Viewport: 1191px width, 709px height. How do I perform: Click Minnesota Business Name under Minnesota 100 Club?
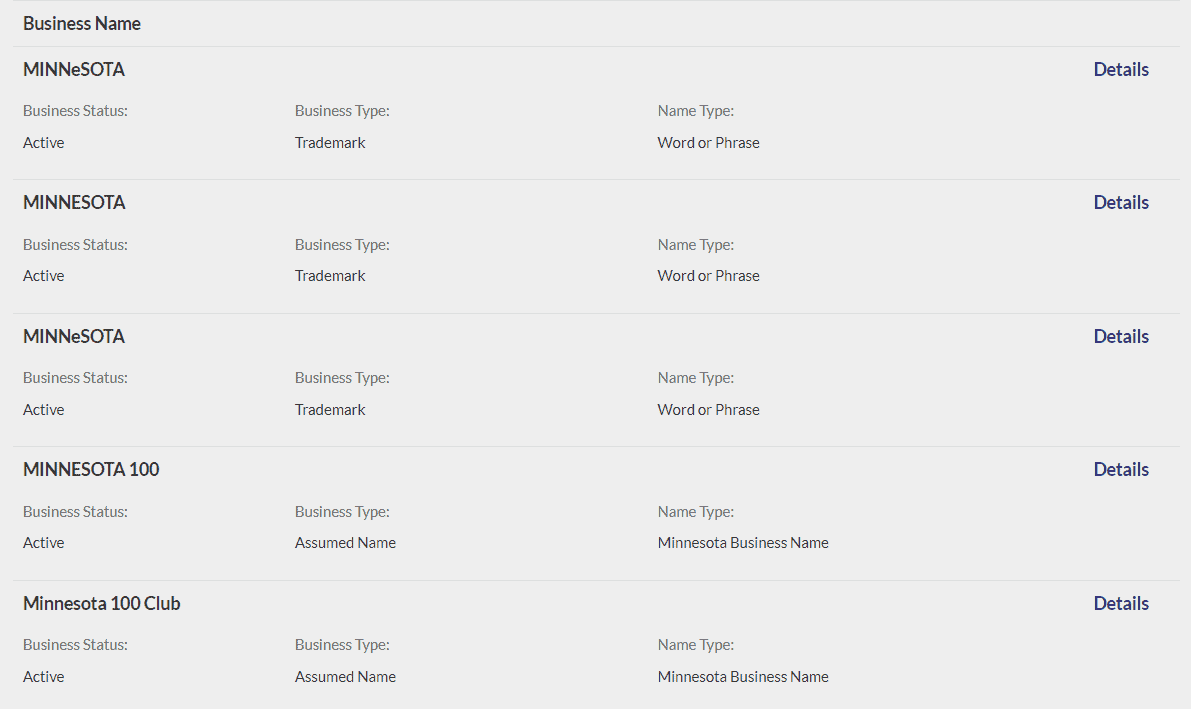(743, 677)
